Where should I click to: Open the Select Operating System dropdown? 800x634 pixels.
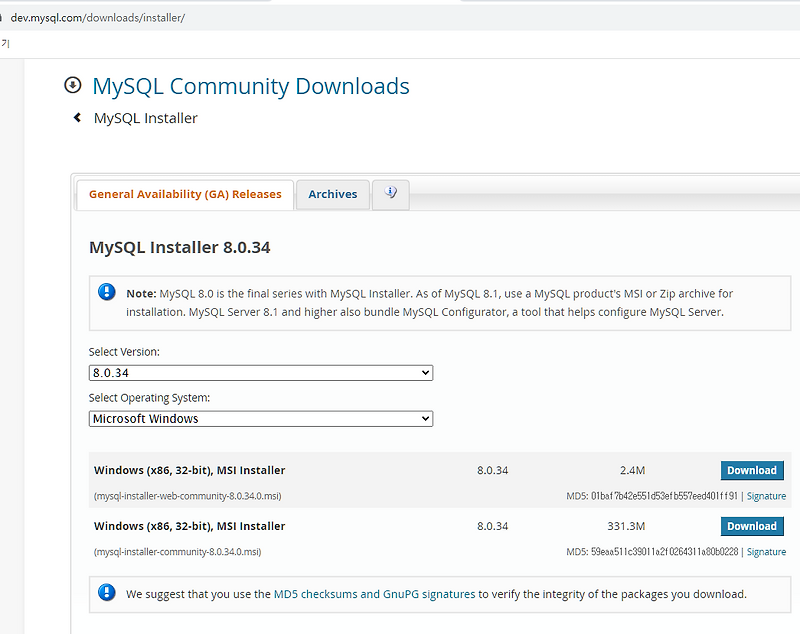coord(260,418)
